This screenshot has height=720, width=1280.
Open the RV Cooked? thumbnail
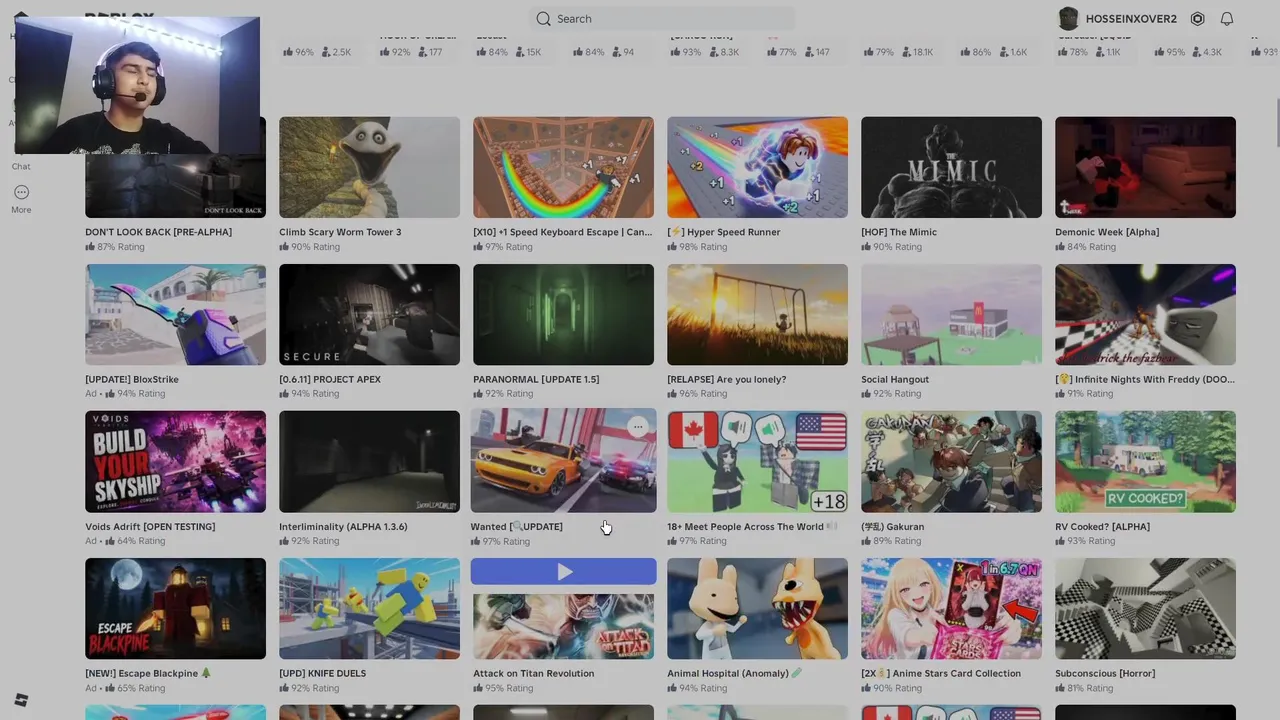(1145, 462)
